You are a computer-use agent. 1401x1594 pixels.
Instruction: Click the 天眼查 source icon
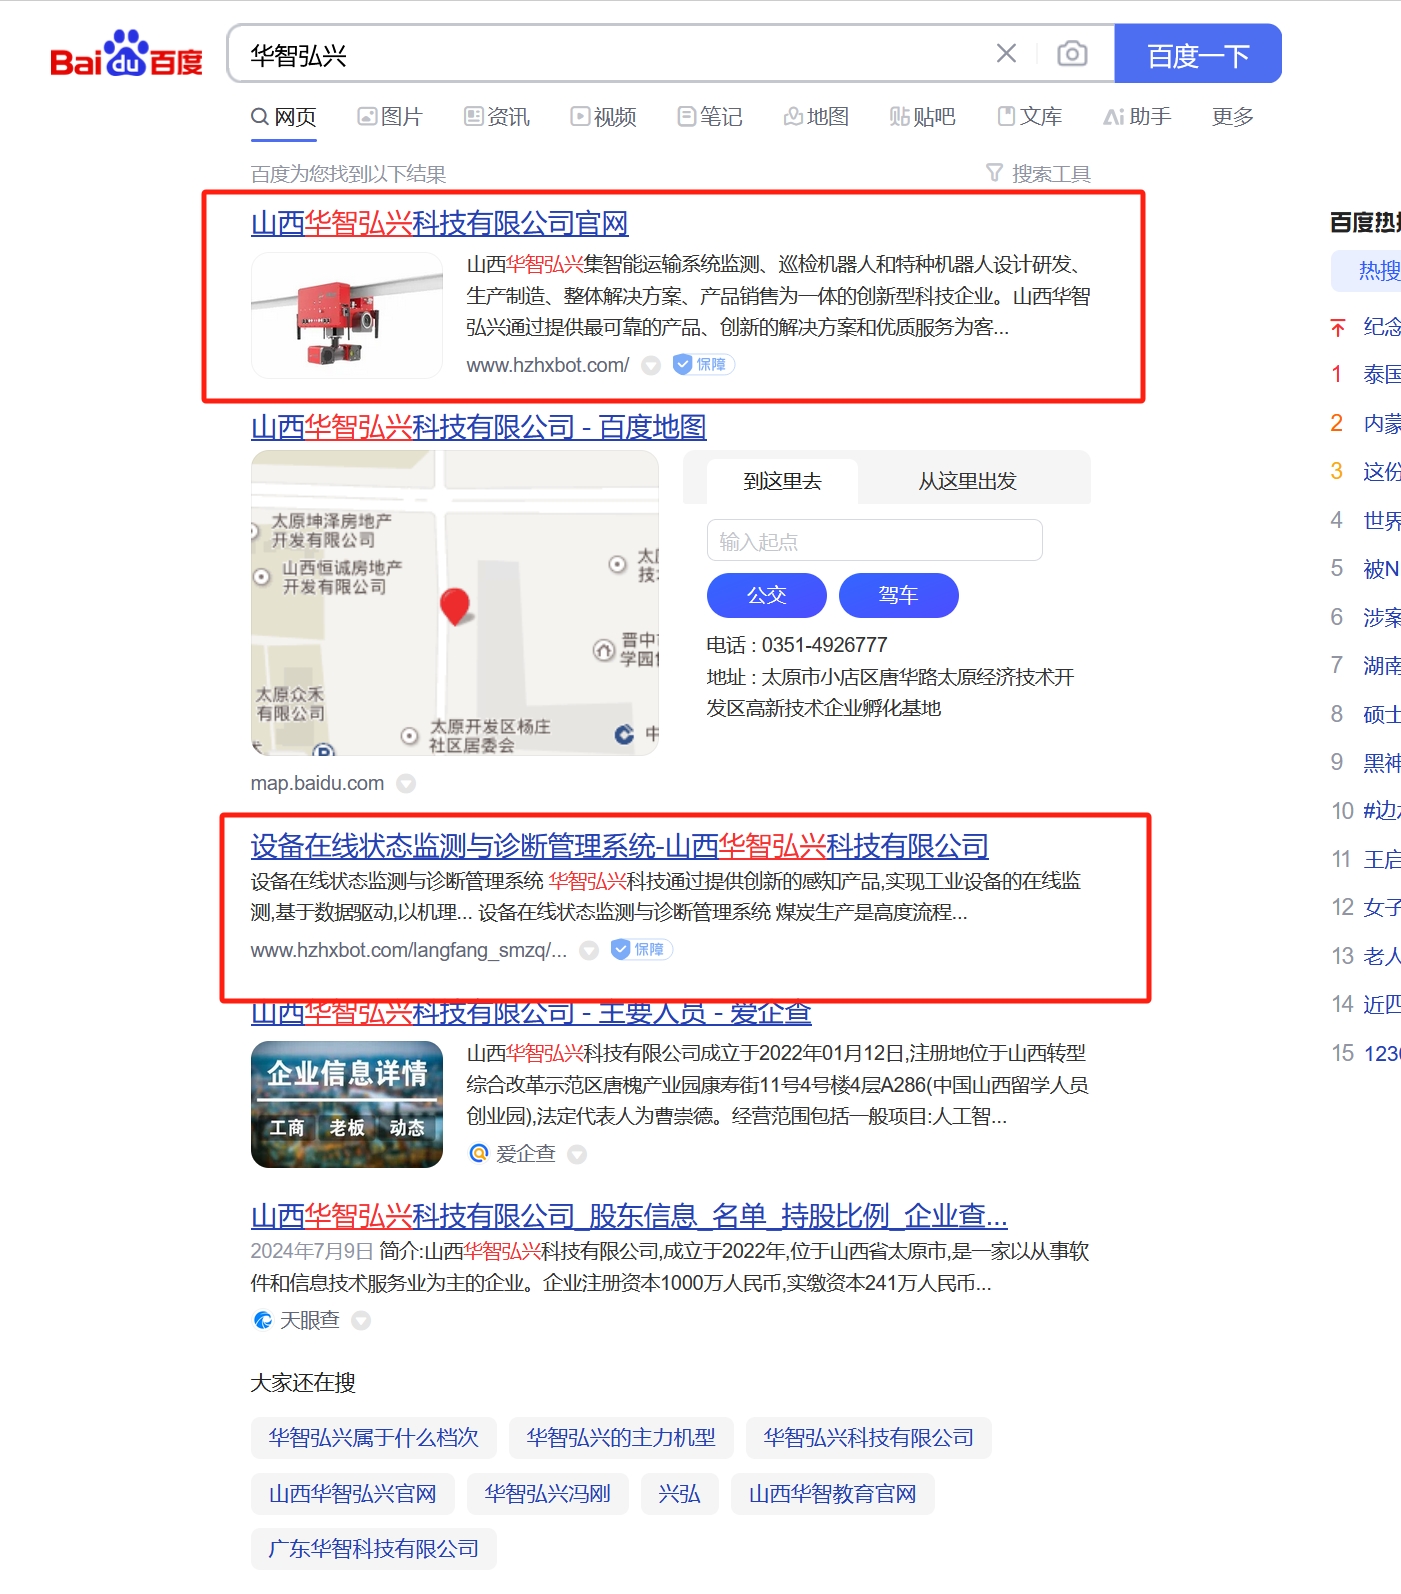(x=263, y=1321)
